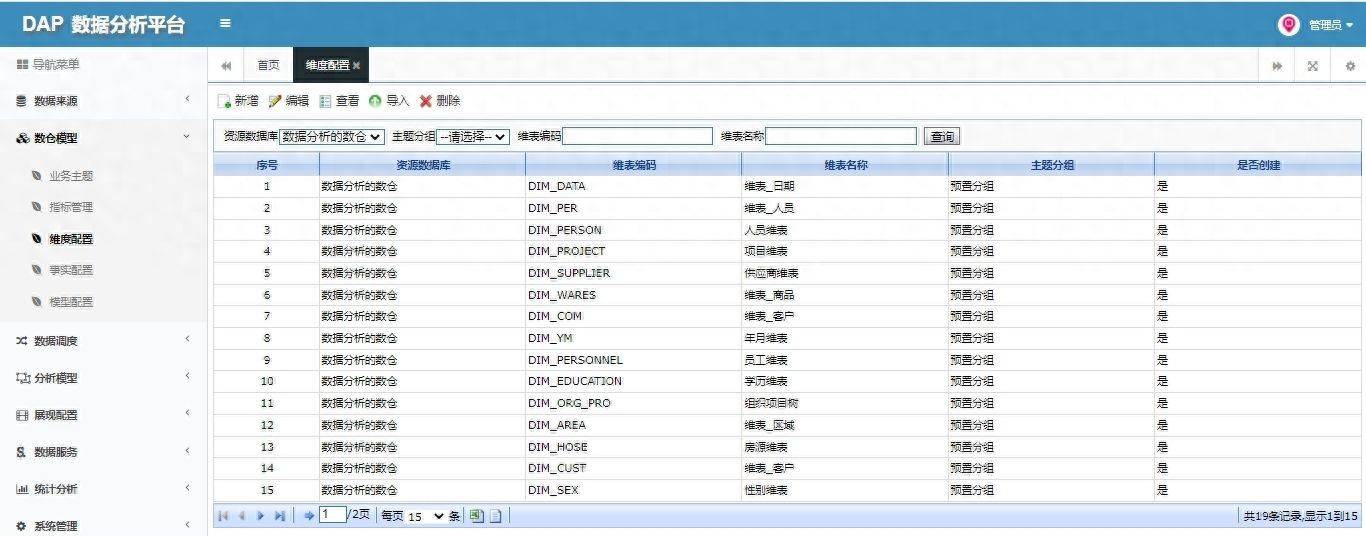Click the 新增 toolbar button
The width and height of the screenshot is (1366, 537).
[x=238, y=101]
